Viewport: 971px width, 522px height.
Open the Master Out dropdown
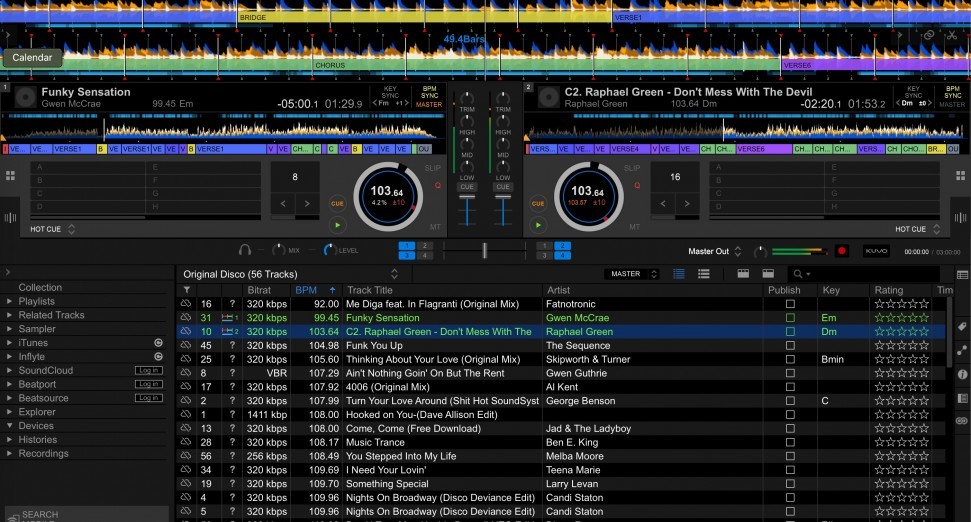click(737, 251)
